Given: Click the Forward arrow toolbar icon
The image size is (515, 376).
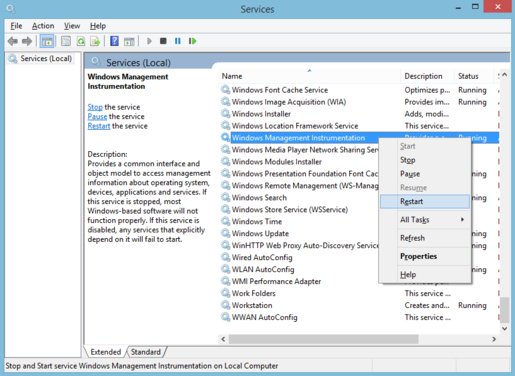Looking at the screenshot, I should tap(27, 41).
